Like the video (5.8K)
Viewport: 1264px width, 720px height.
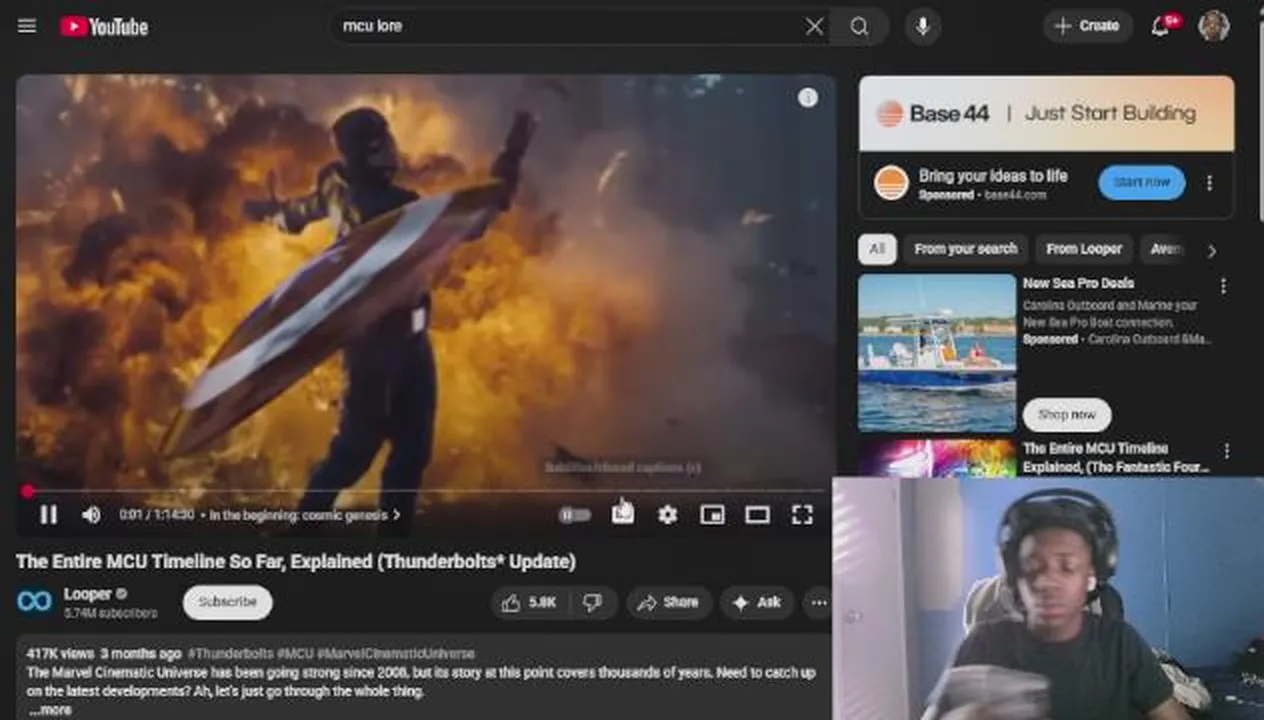click(530, 602)
